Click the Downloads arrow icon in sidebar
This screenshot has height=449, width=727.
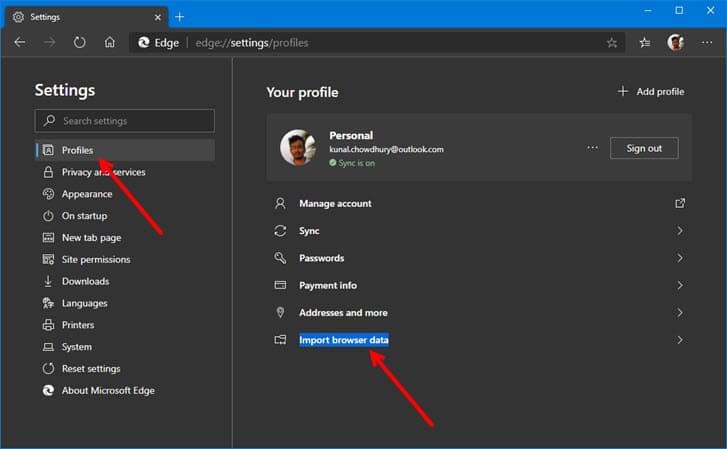[x=48, y=281]
